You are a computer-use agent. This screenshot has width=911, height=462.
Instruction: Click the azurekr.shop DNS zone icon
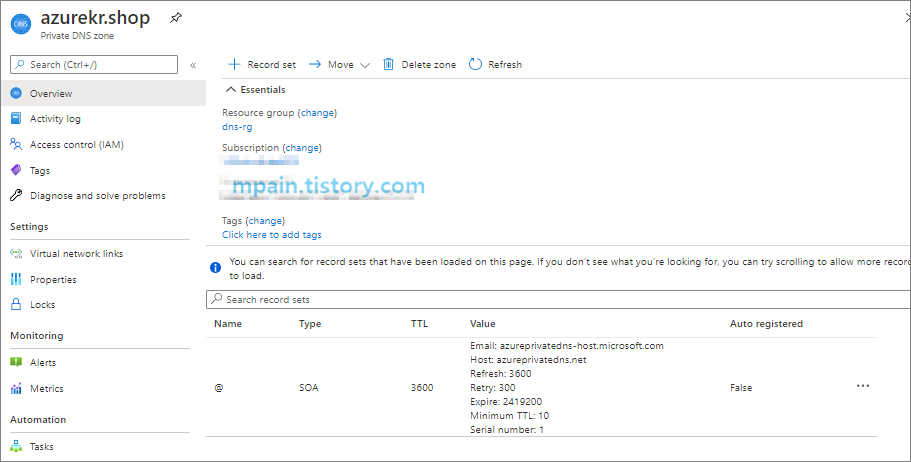21,24
